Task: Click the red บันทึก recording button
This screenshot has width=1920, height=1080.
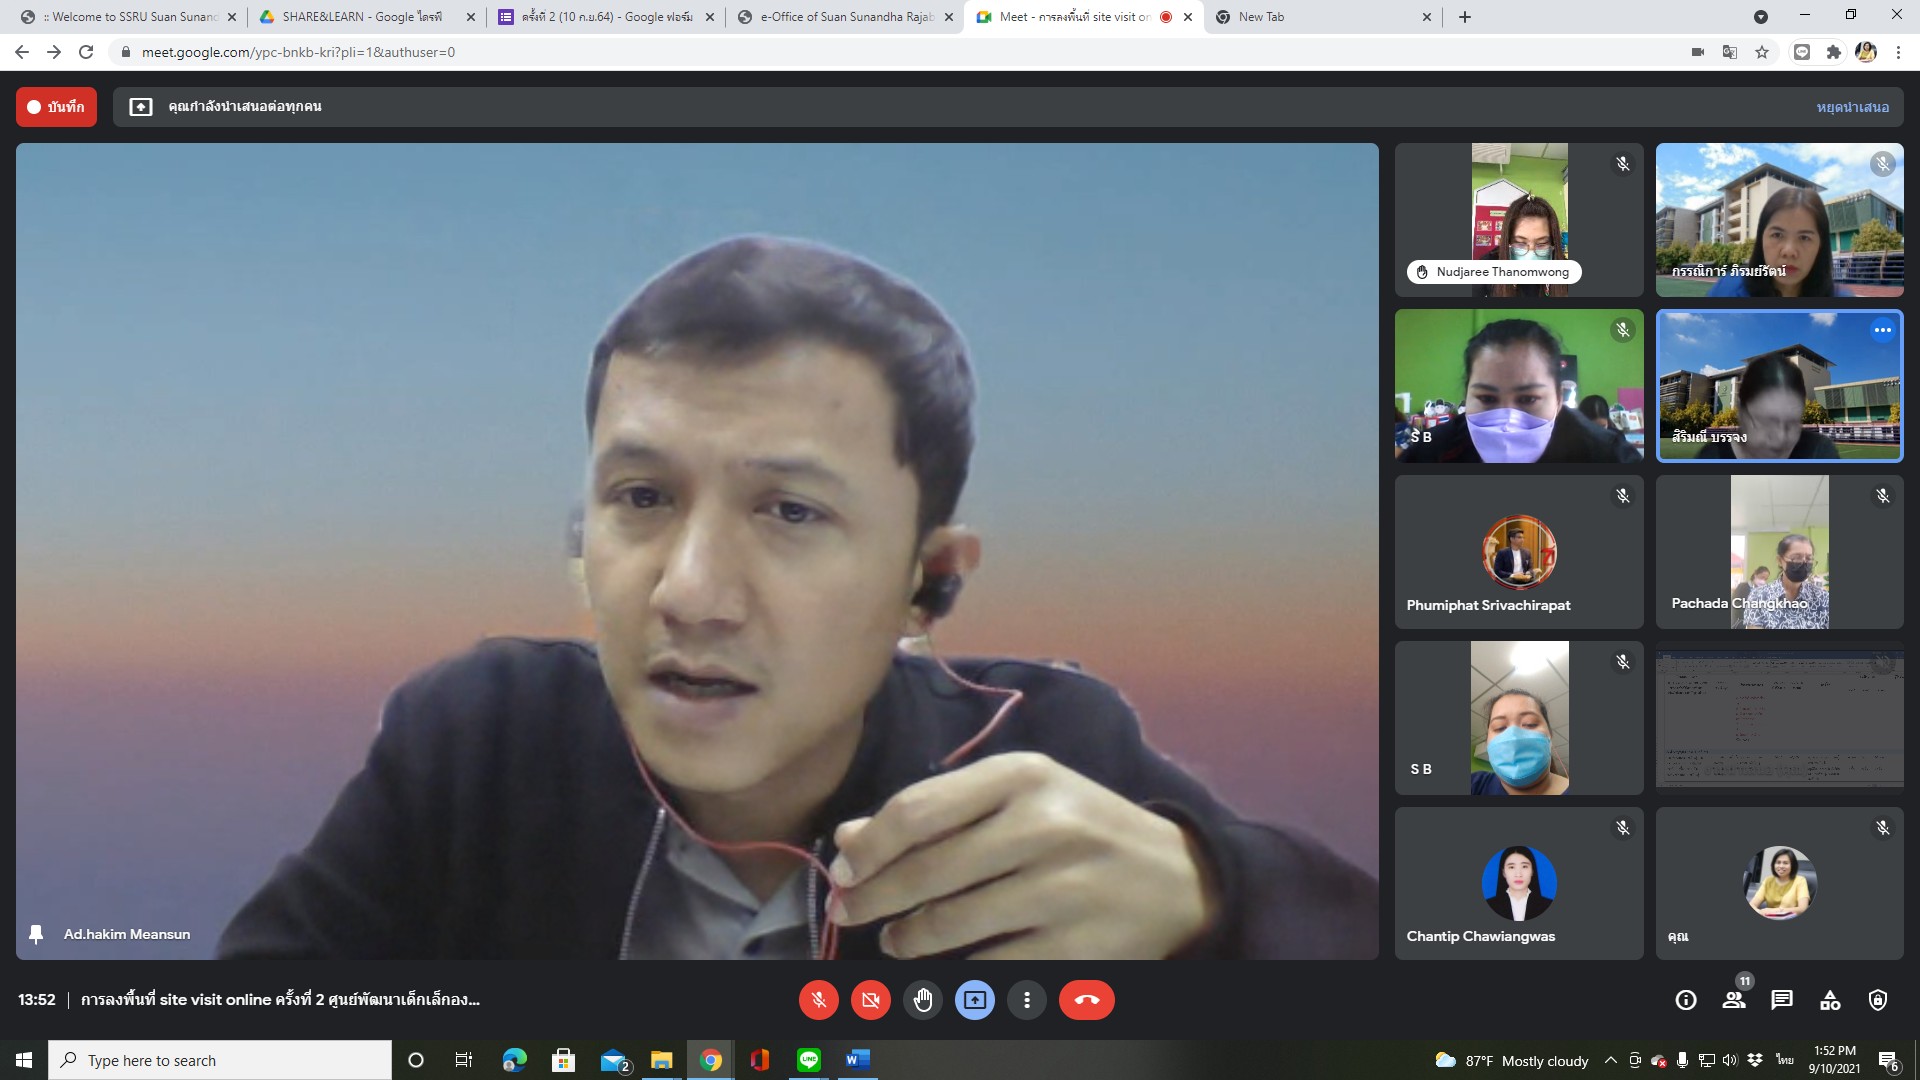Action: pyautogui.click(x=56, y=107)
